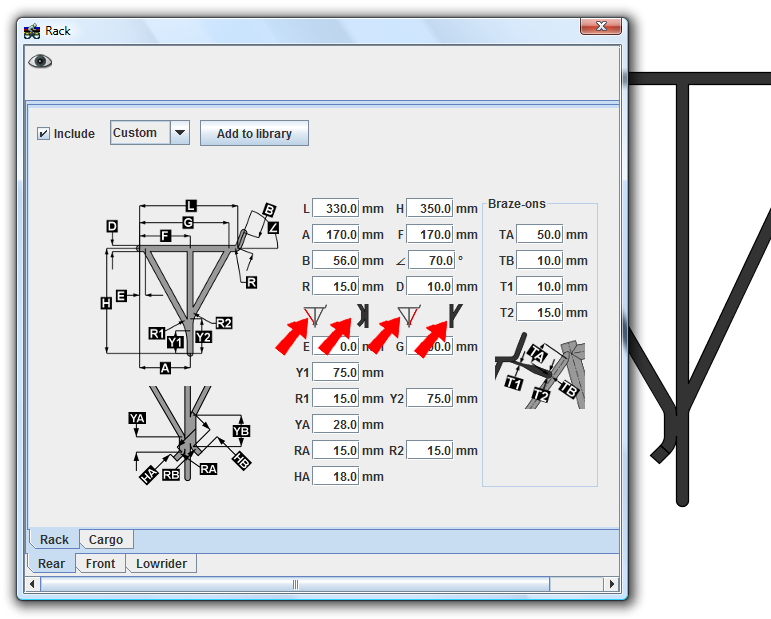Select the Y-shaped rack strut icon
Image resolution: width=771 pixels, height=619 pixels.
[x=456, y=316]
